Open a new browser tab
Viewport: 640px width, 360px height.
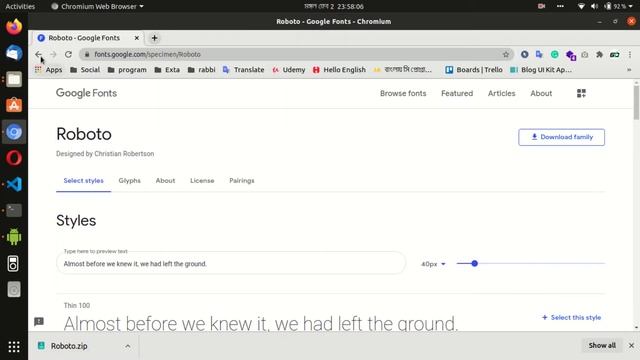click(x=154, y=38)
